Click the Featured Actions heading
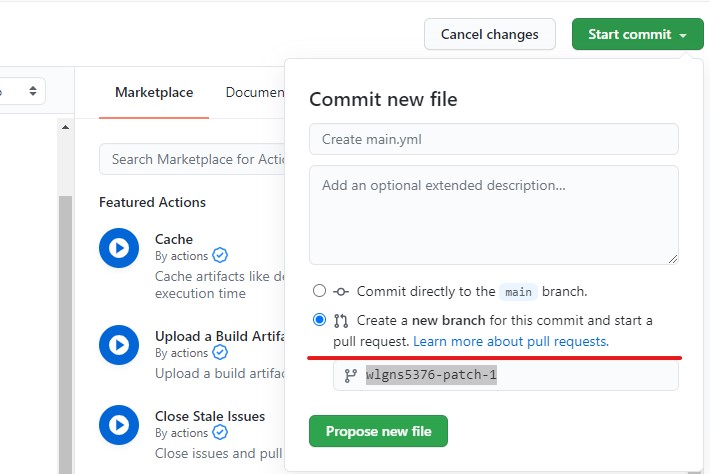 coord(152,202)
